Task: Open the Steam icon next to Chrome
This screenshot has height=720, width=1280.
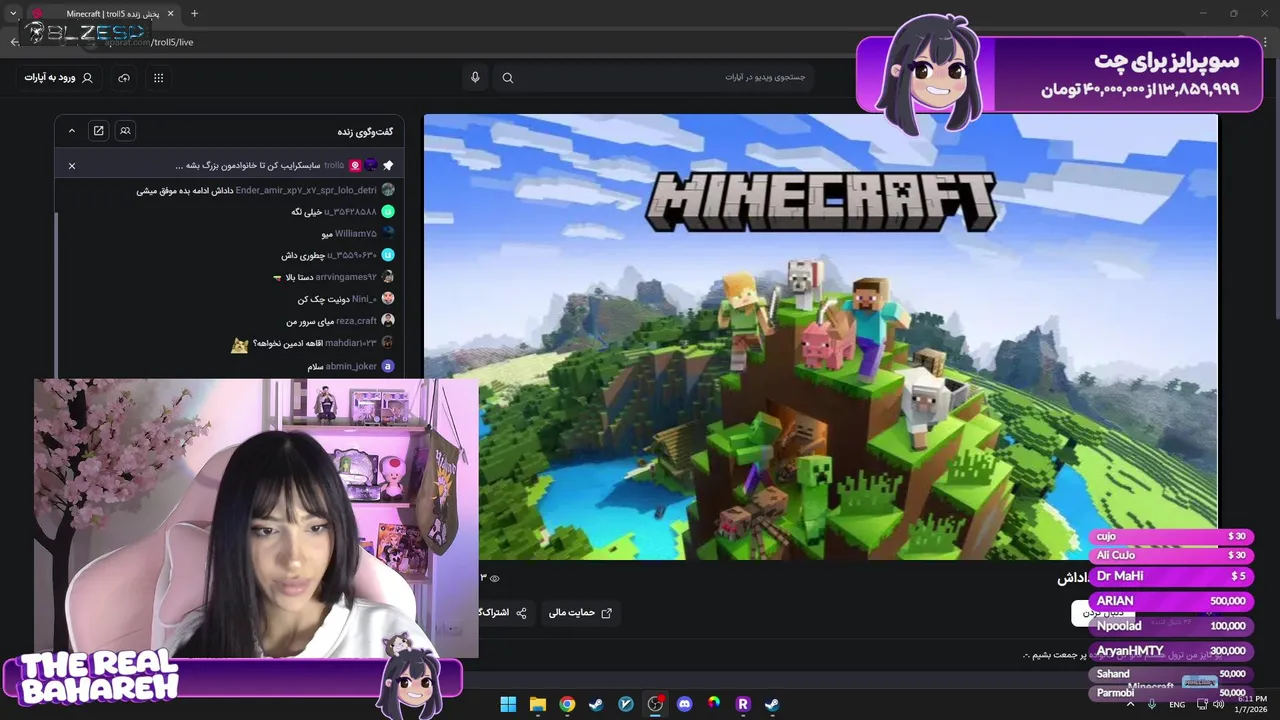Action: (x=596, y=704)
